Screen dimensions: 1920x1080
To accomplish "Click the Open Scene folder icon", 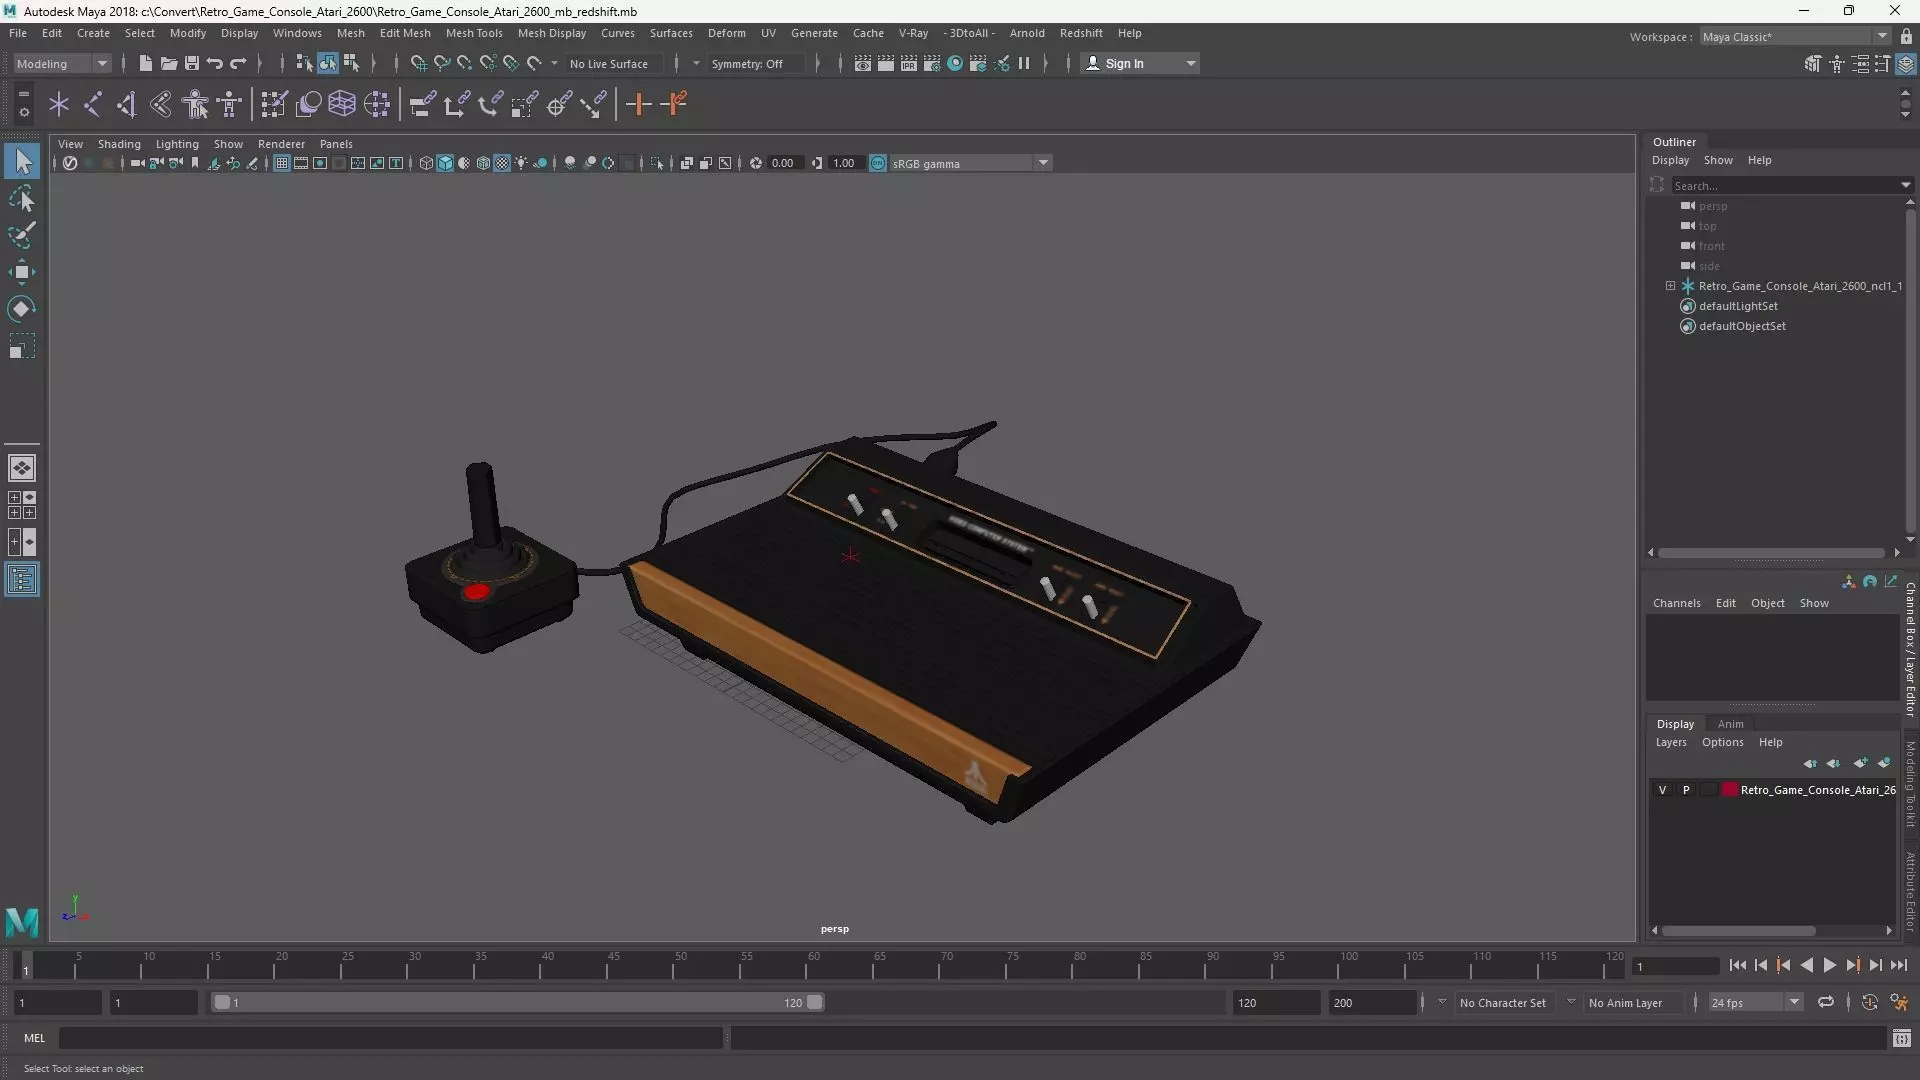I will pyautogui.click(x=169, y=63).
